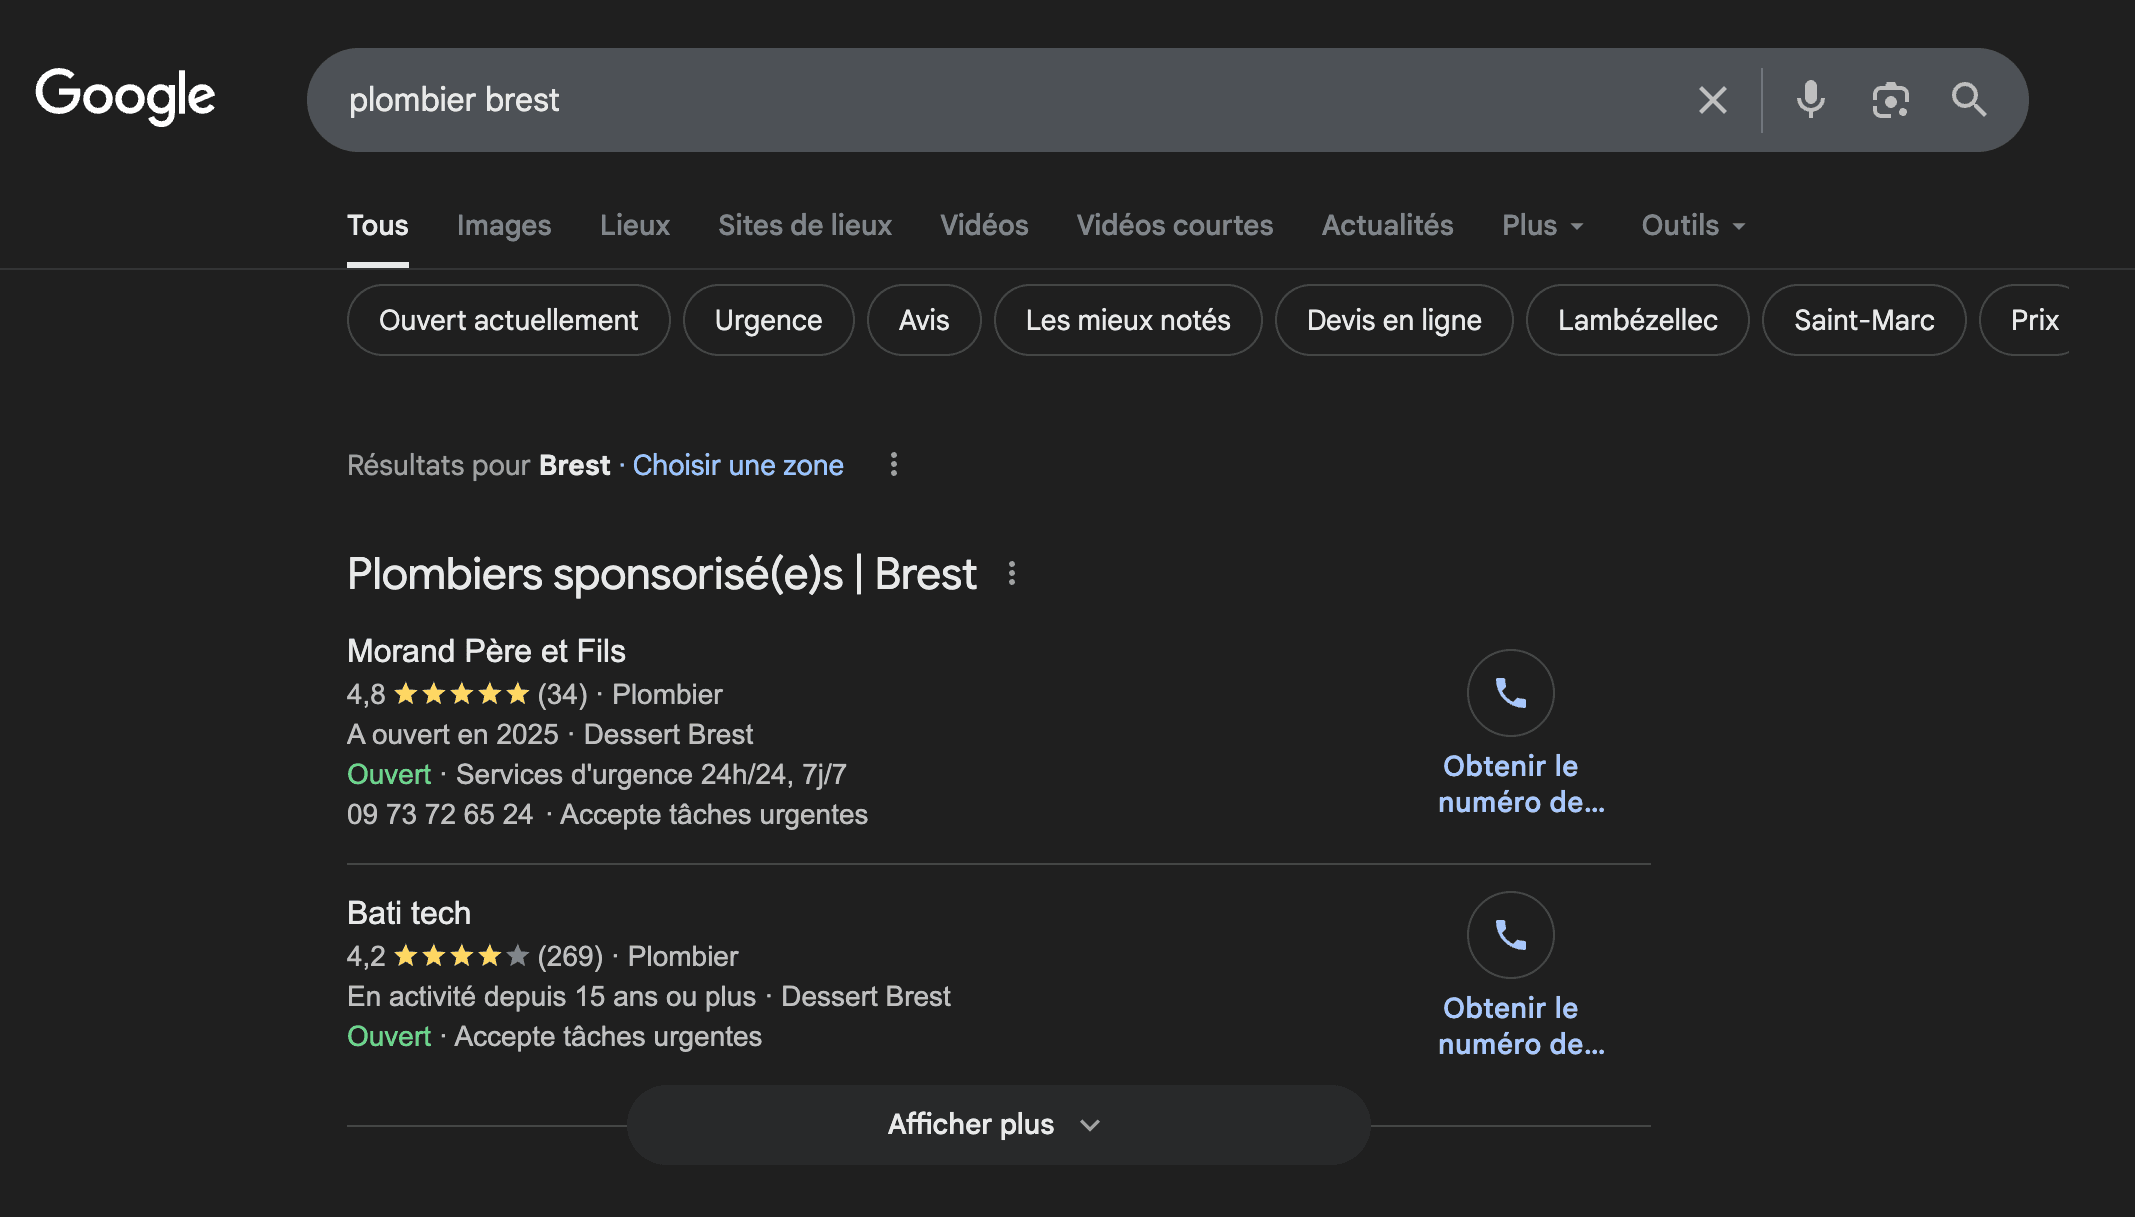Clear the search box with X icon
The height and width of the screenshot is (1217, 2135).
click(x=1712, y=100)
